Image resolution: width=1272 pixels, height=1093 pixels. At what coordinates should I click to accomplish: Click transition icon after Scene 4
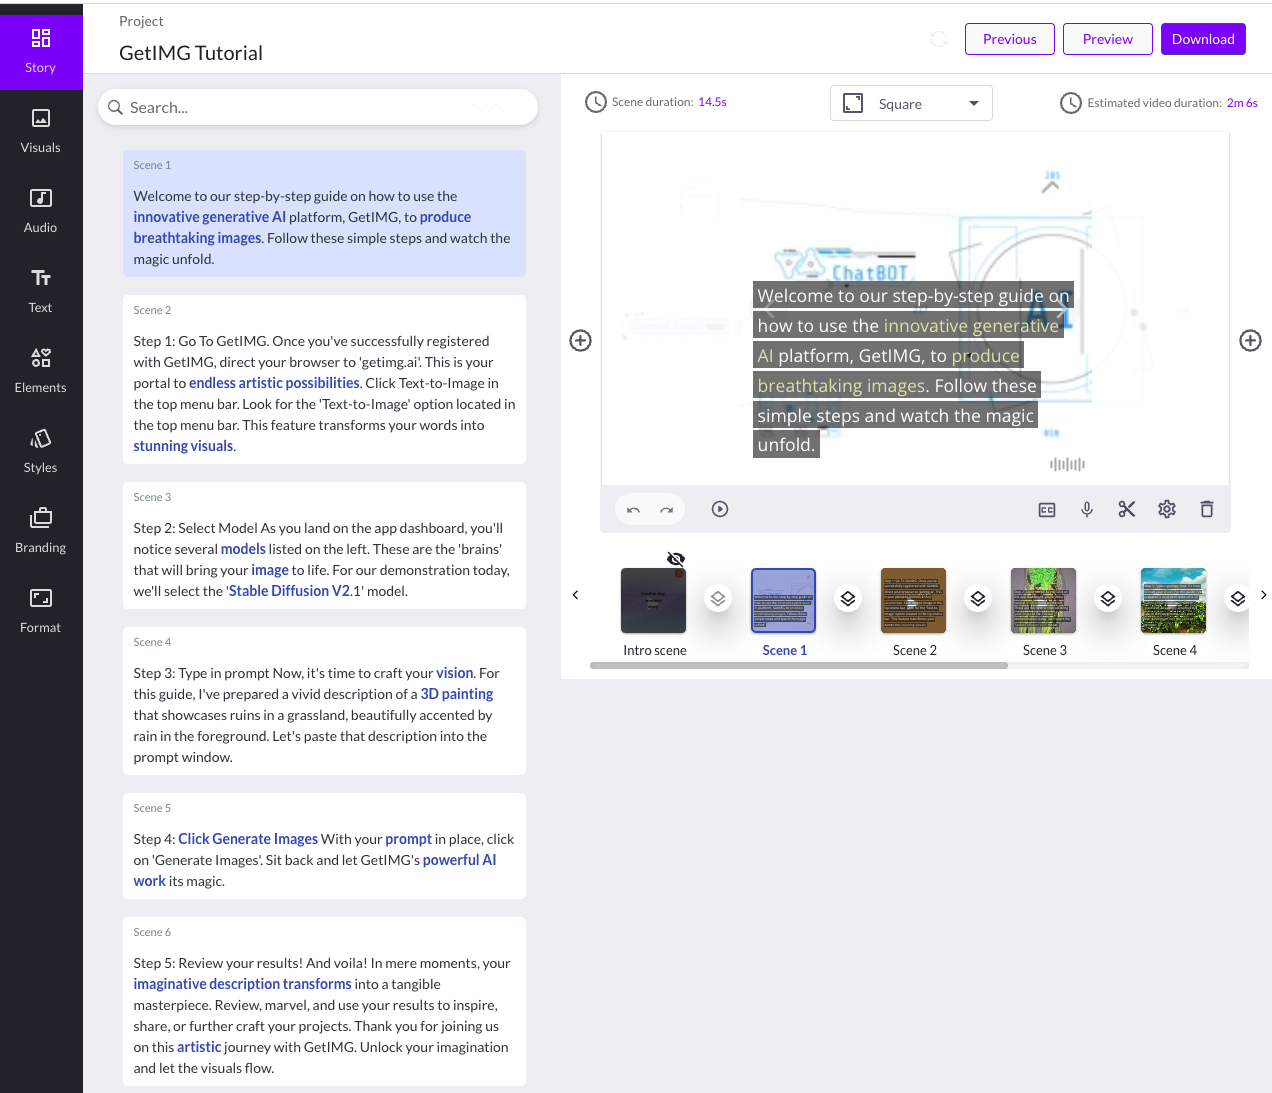[1238, 599]
